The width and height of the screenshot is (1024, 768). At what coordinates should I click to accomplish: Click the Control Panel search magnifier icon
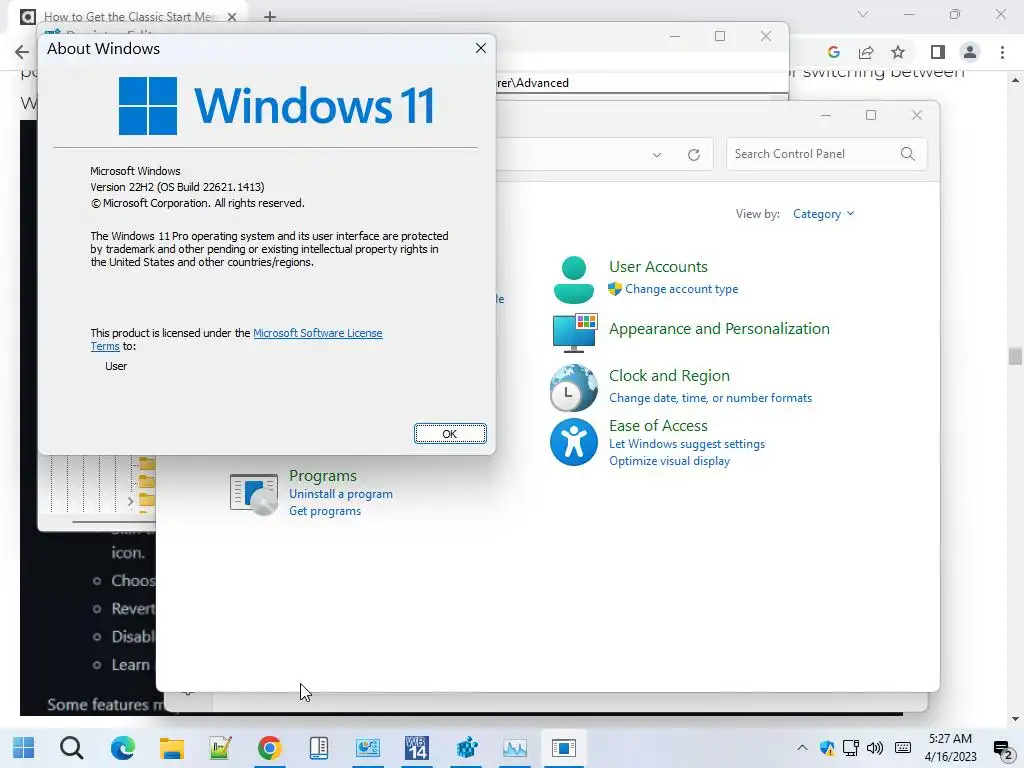pos(908,154)
